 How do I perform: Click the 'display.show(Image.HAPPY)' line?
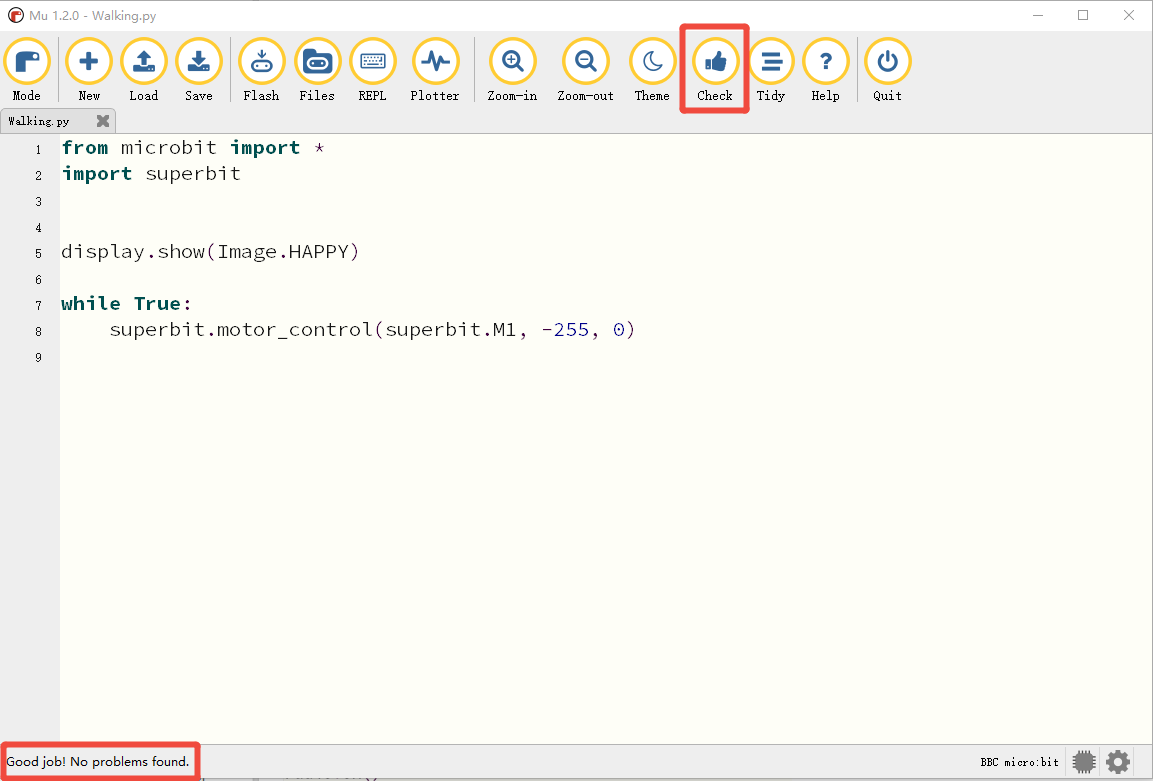point(210,252)
